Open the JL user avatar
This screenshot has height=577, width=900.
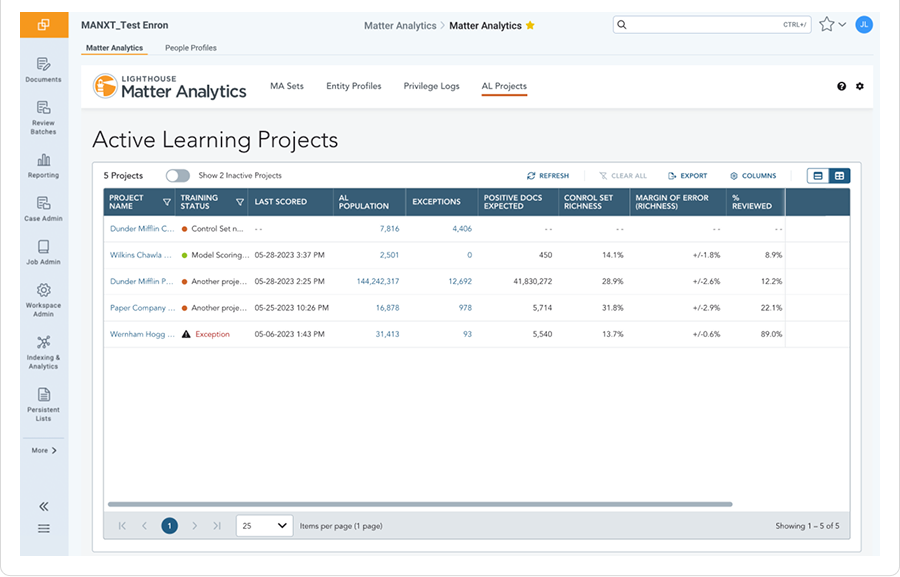[x=864, y=25]
